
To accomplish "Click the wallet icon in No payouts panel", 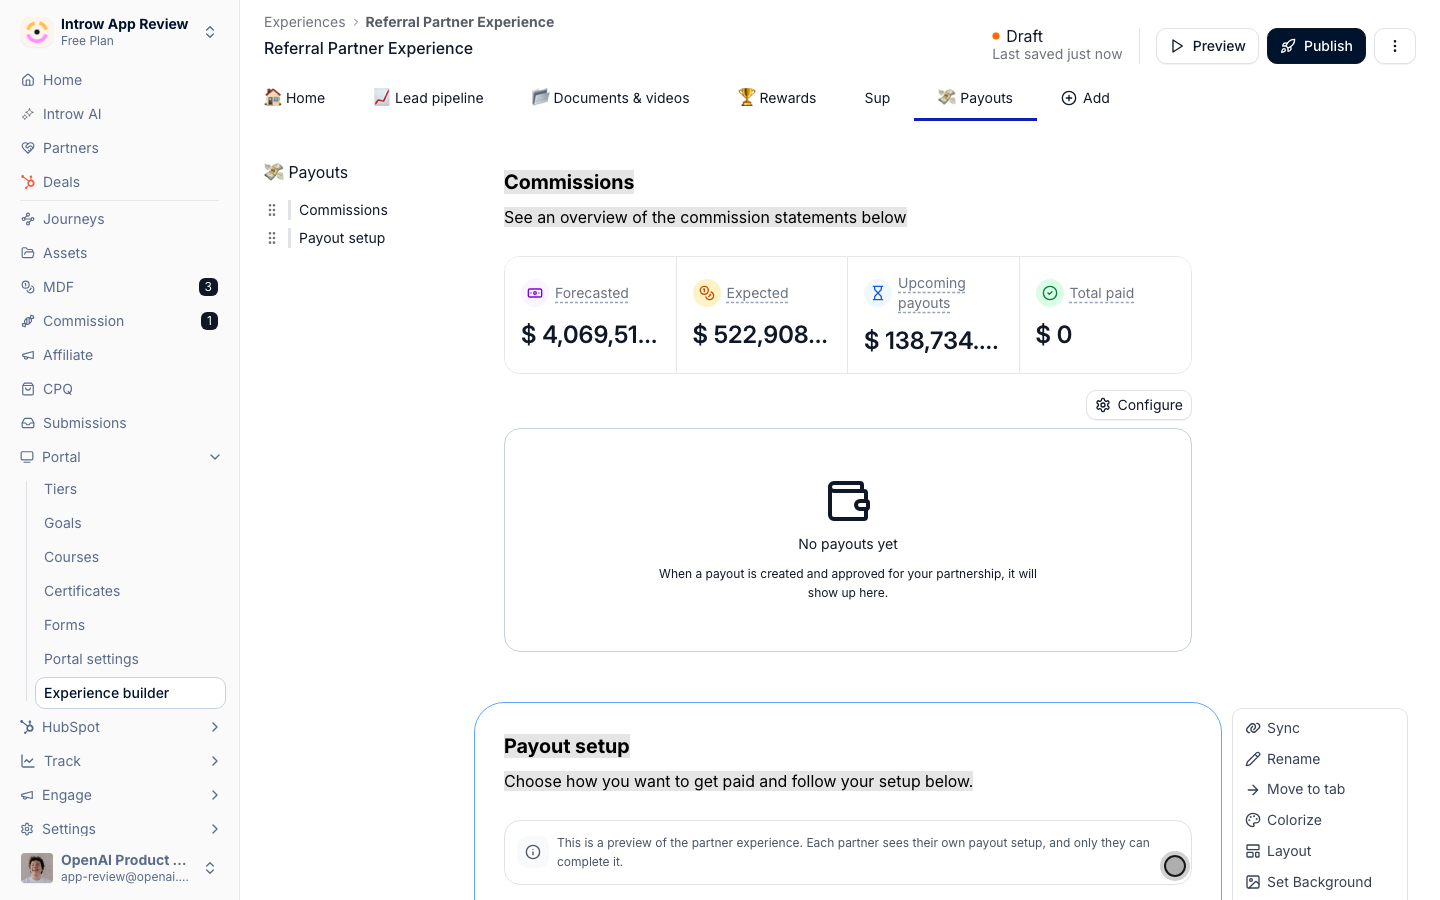I will click(x=848, y=501).
